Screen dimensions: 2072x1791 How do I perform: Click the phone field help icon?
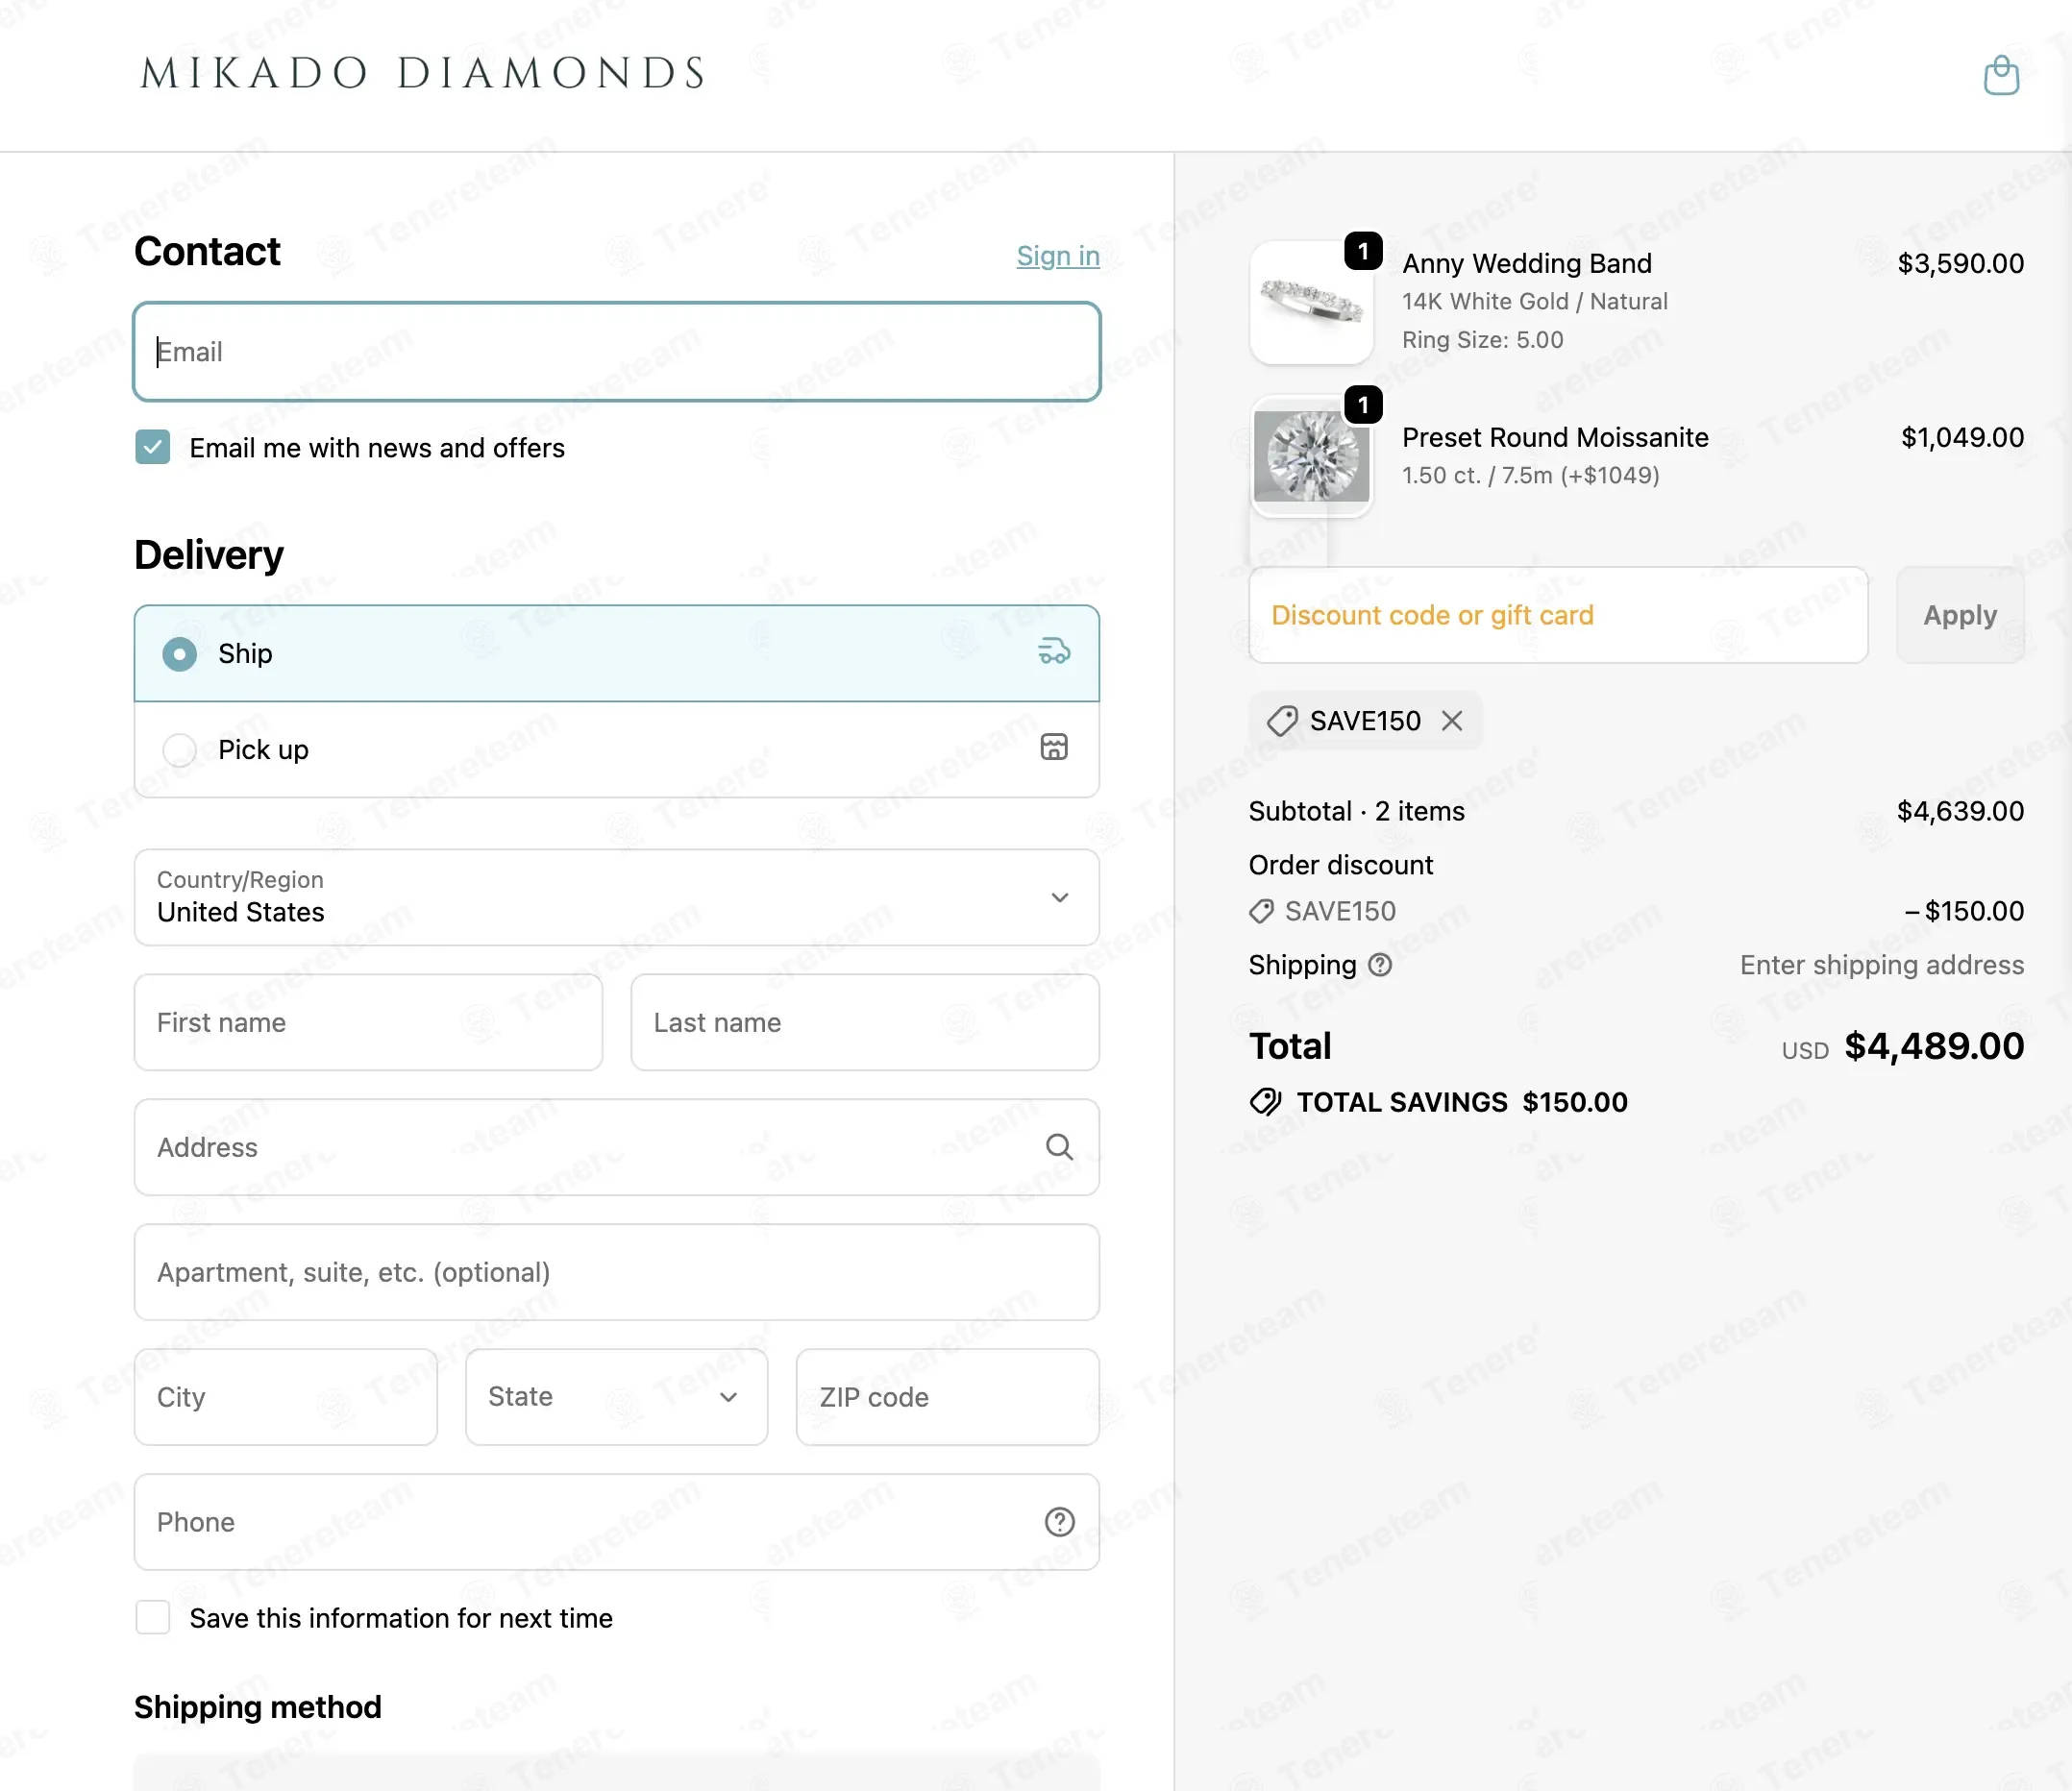(x=1059, y=1522)
